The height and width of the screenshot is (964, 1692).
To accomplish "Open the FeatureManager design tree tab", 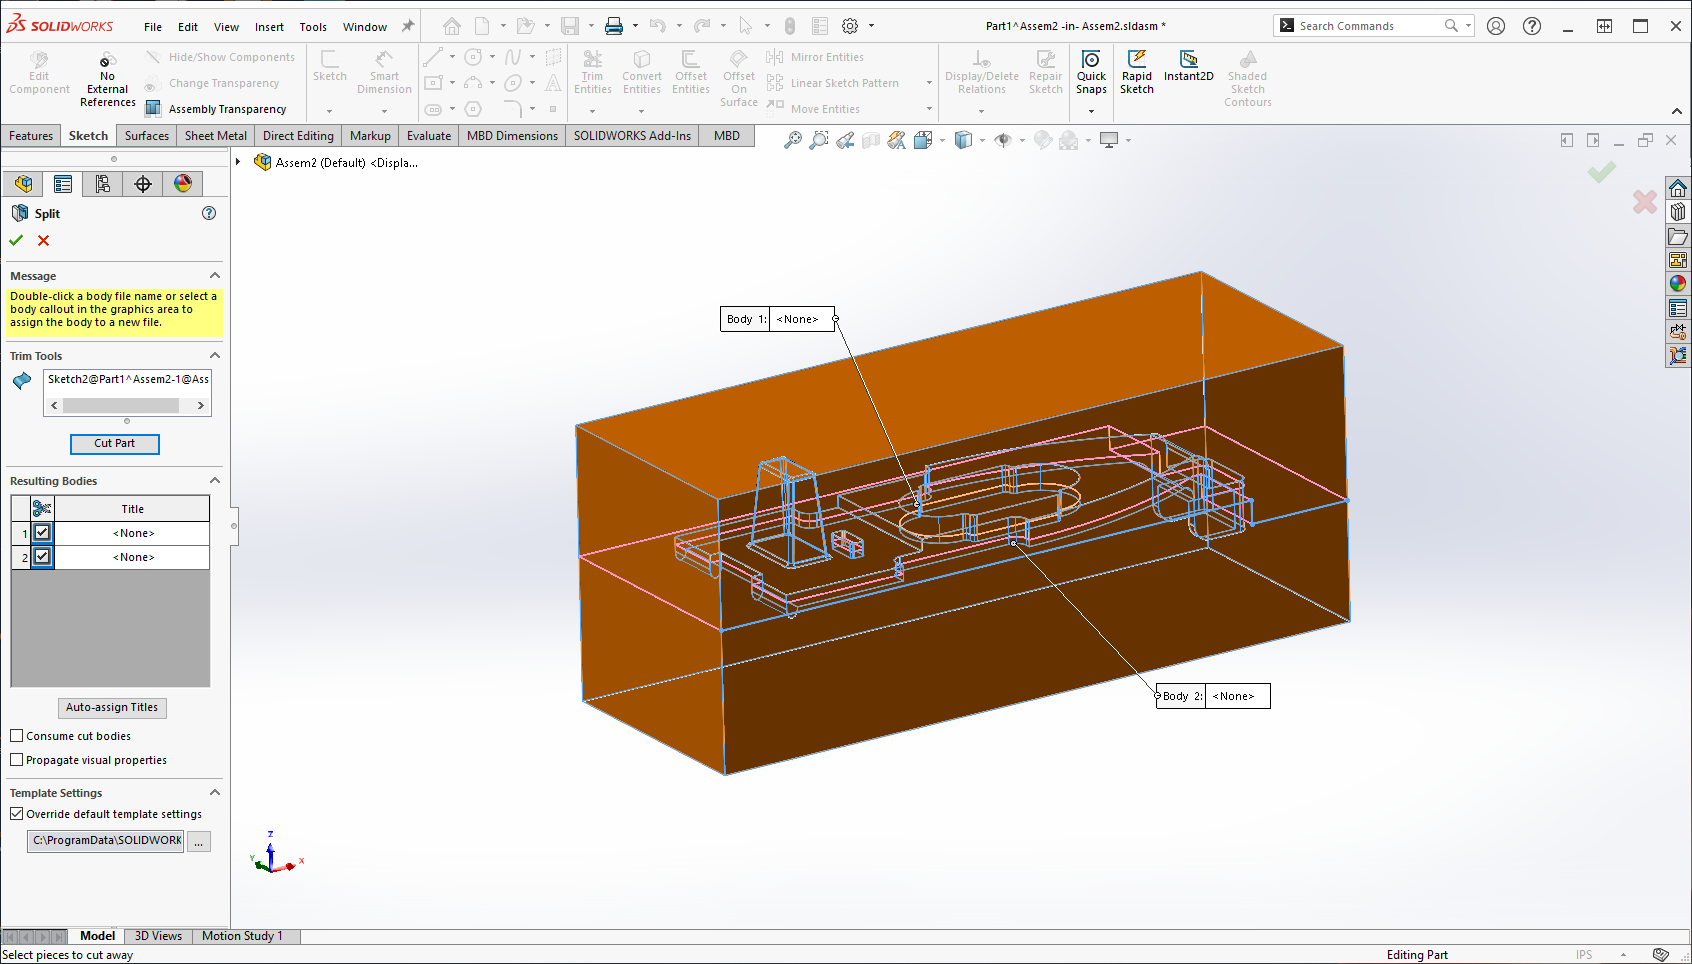I will tap(24, 184).
